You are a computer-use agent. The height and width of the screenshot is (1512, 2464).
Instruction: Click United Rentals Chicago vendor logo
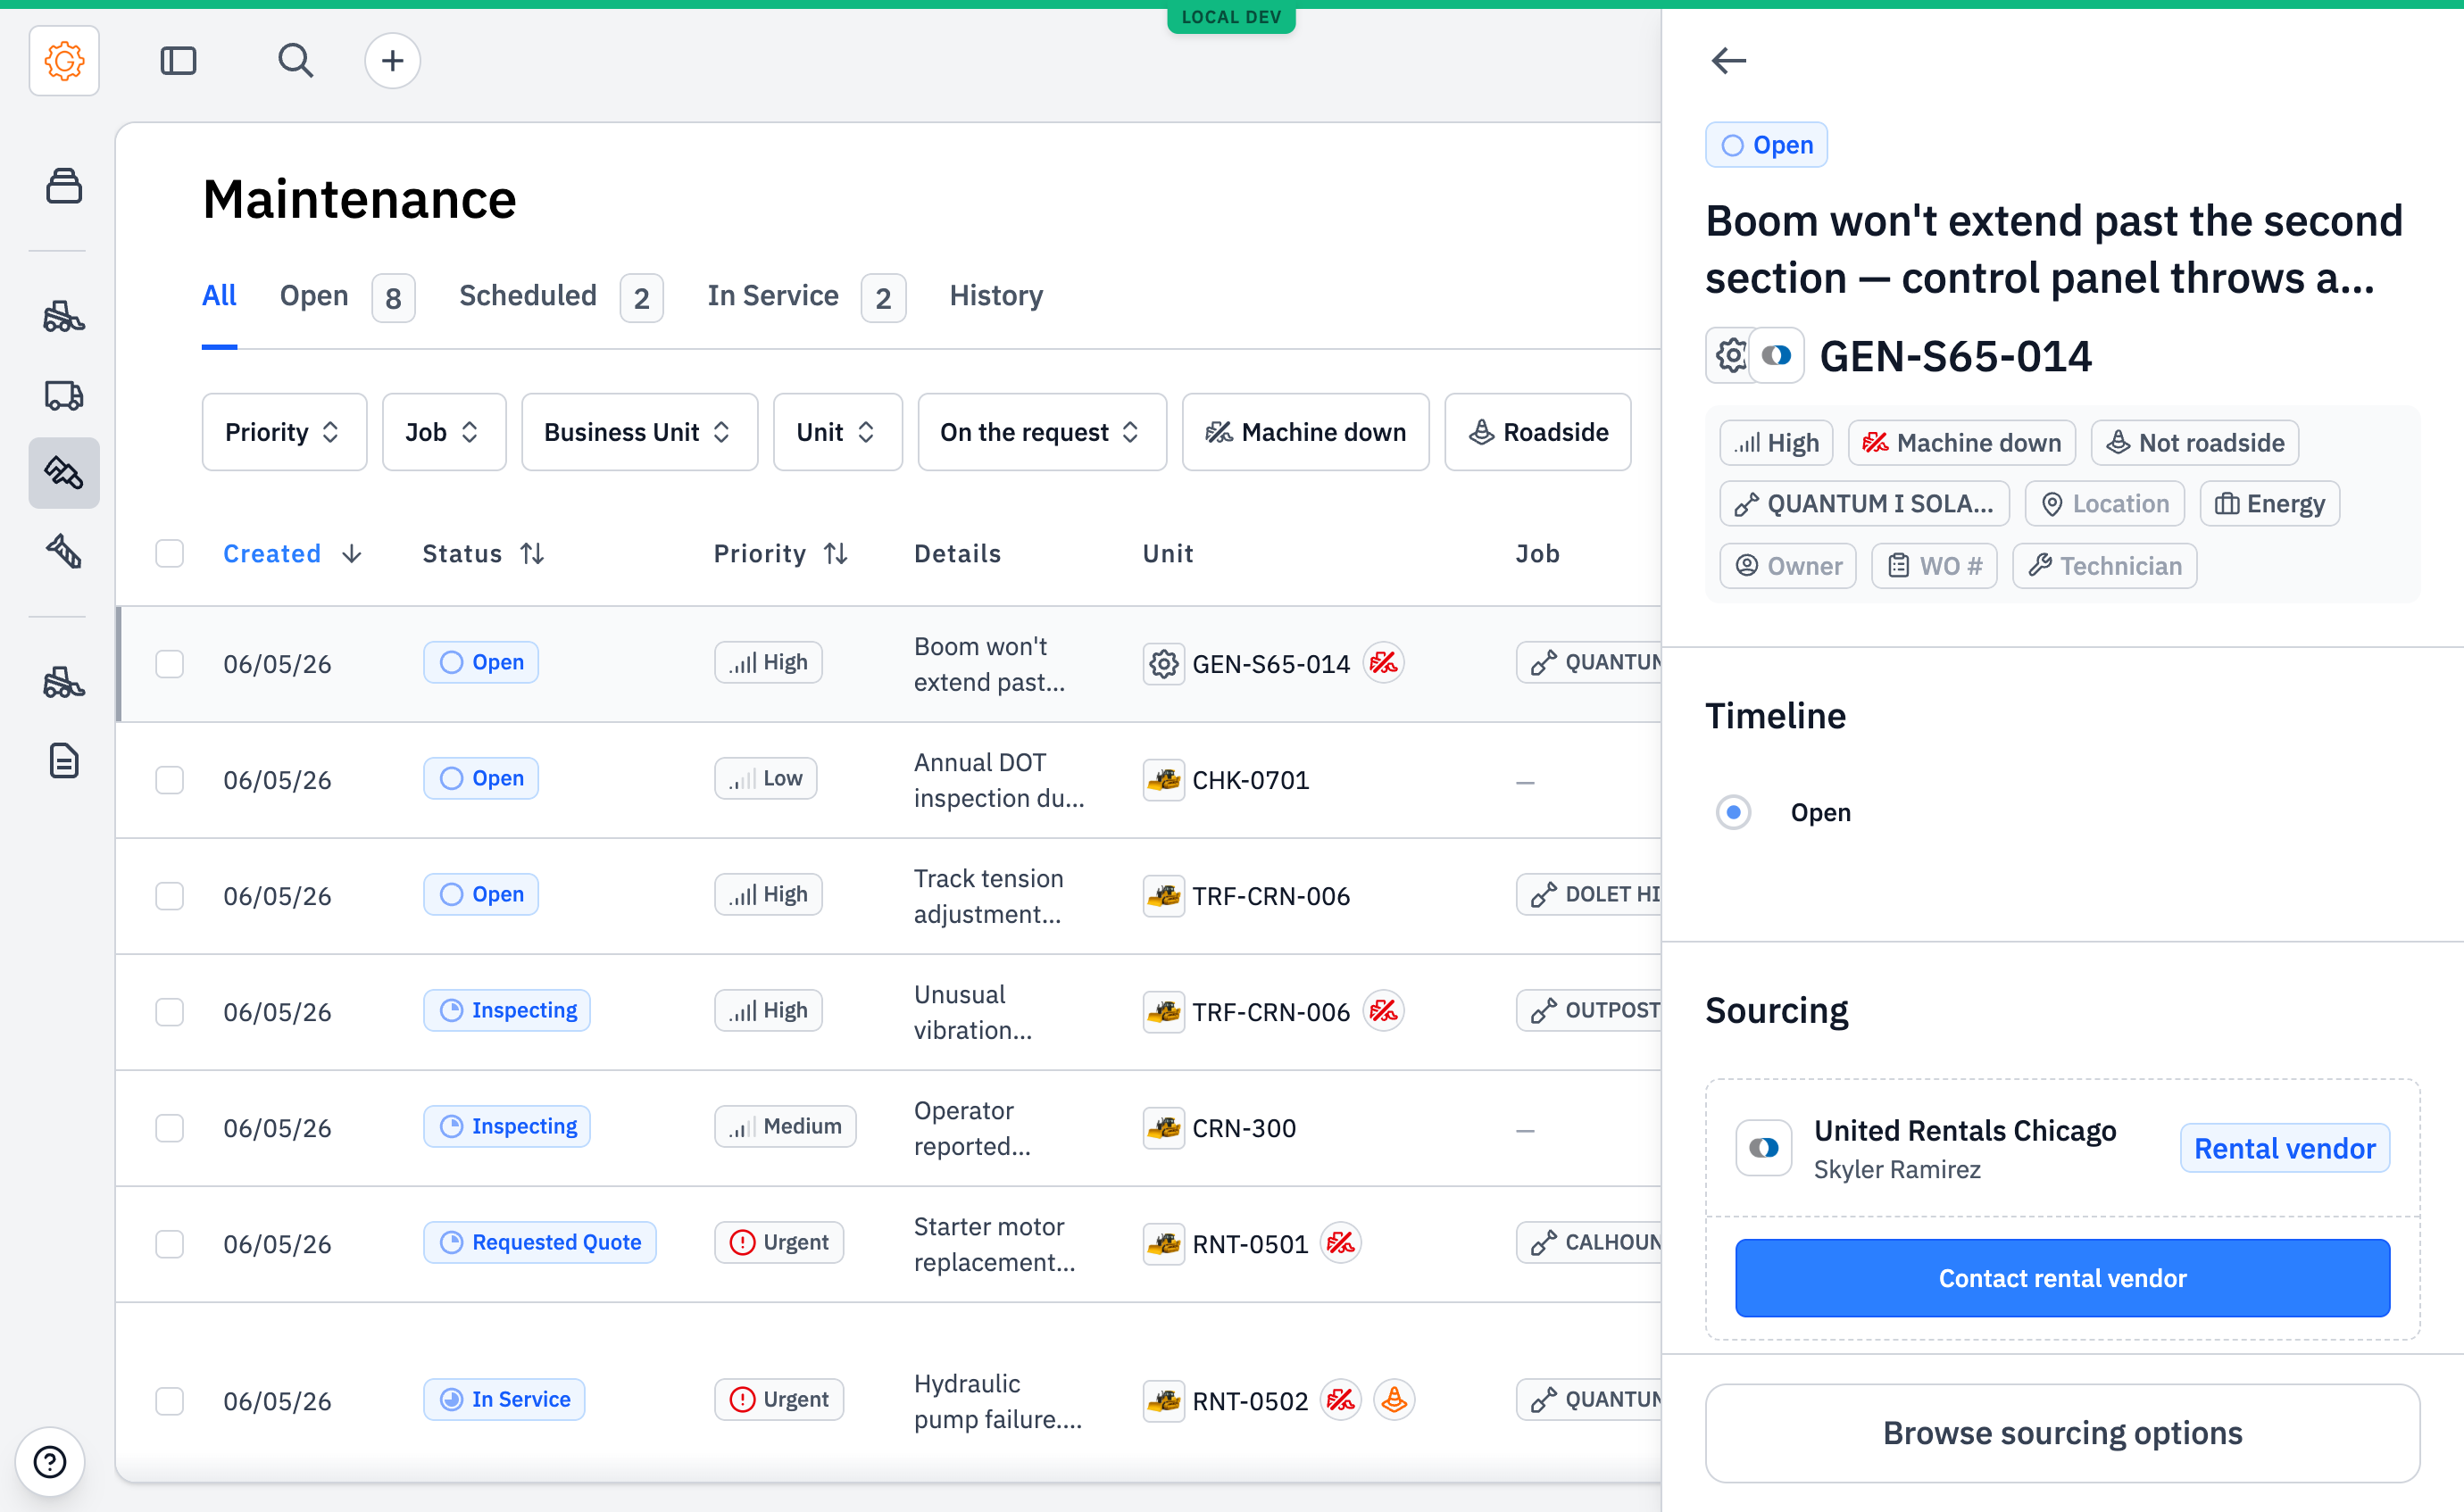click(x=1764, y=1148)
